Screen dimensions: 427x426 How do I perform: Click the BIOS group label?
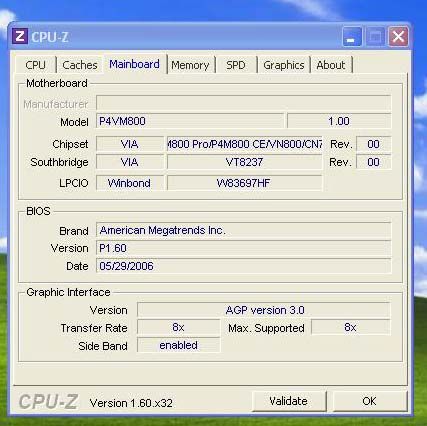(38, 211)
